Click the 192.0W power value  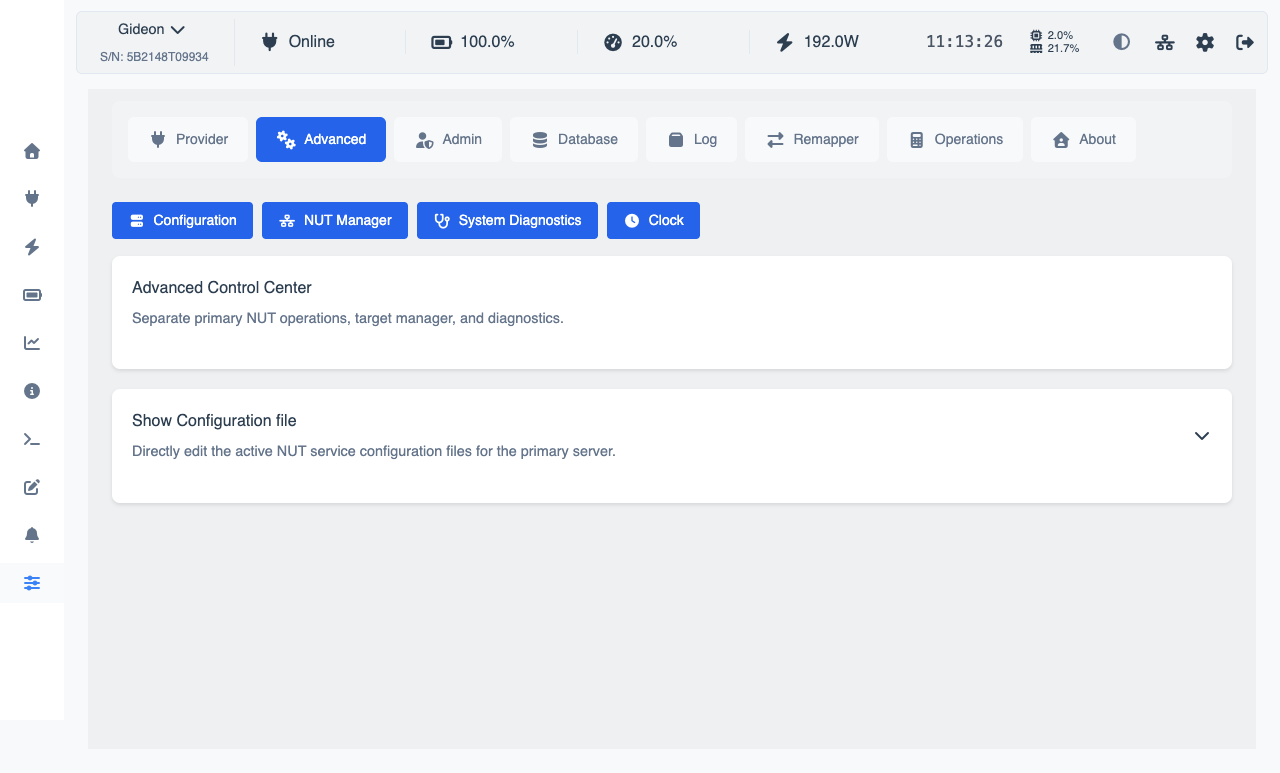coord(831,42)
